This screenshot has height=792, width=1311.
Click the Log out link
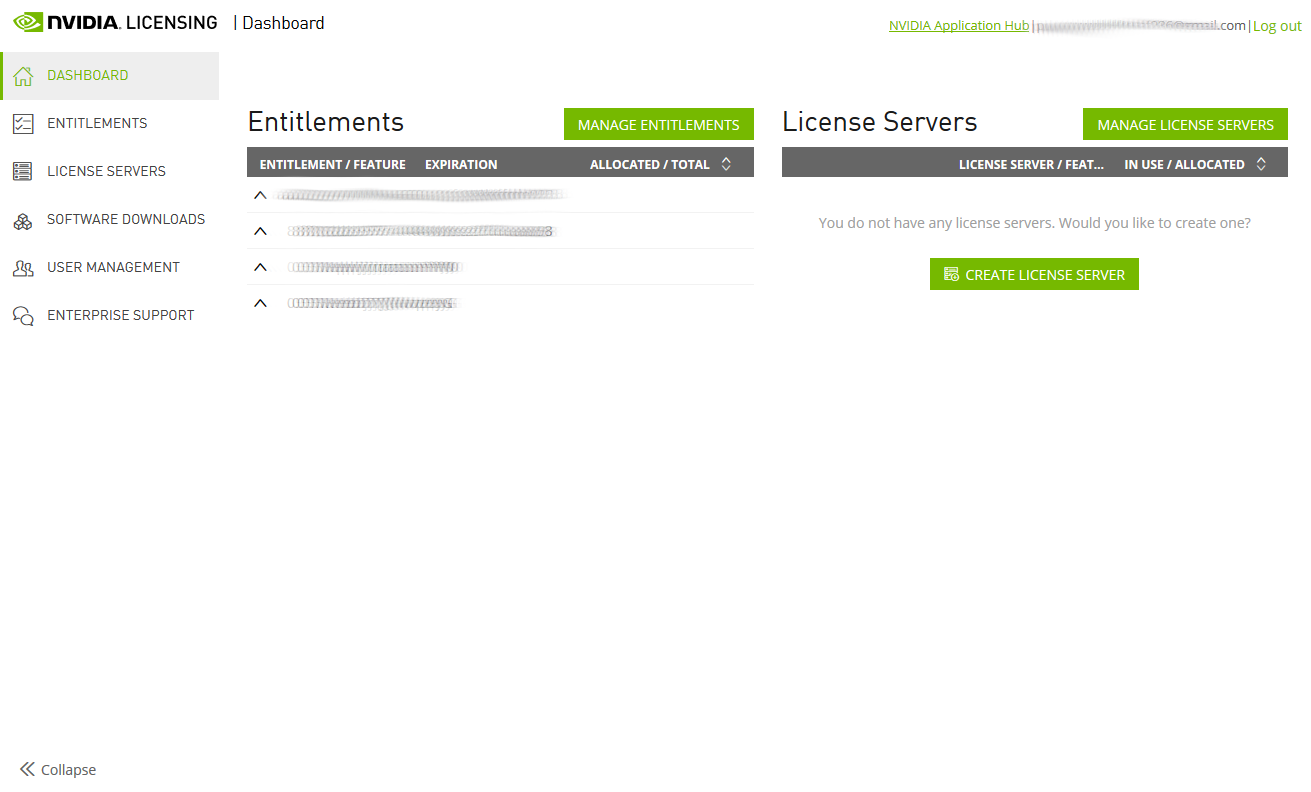[1277, 26]
